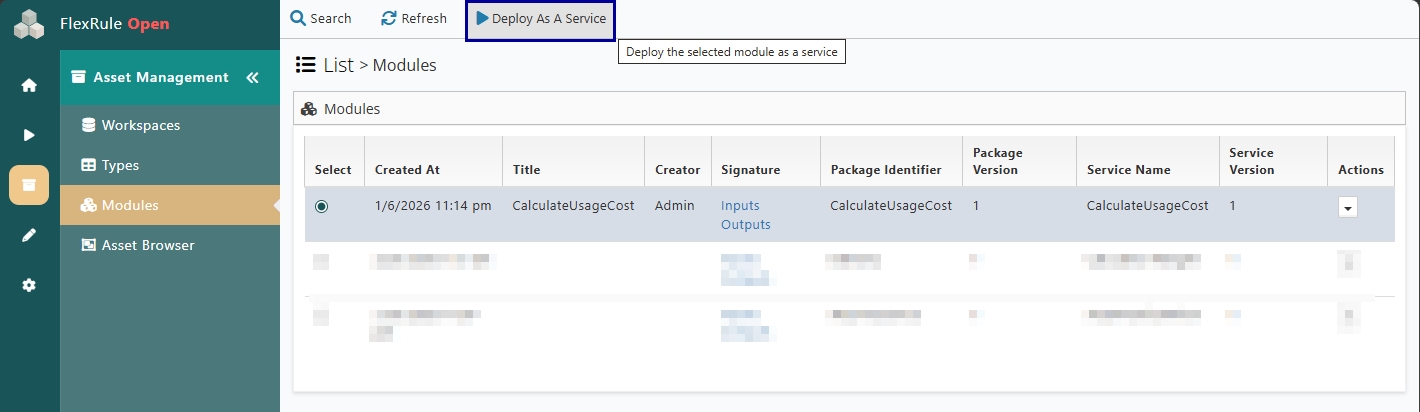Image resolution: width=1420 pixels, height=412 pixels.
Task: Collapse the Asset Management side panel
Action: pyautogui.click(x=252, y=77)
